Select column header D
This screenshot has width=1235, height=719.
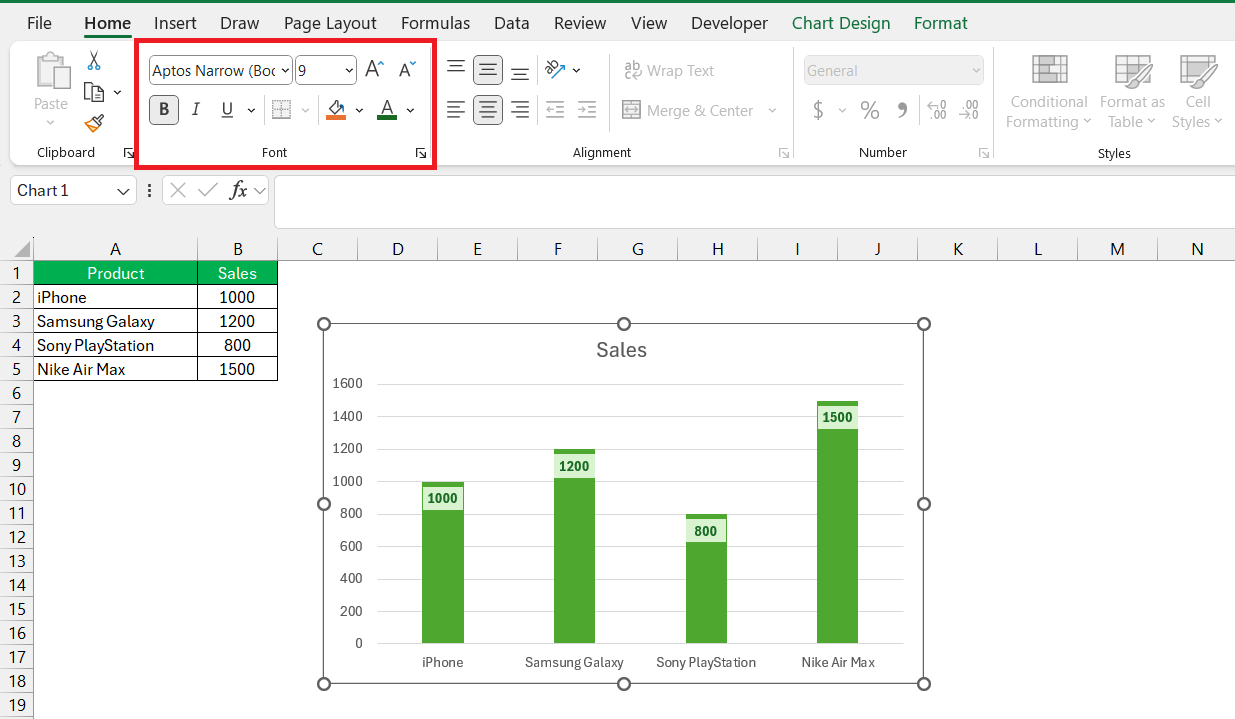tap(397, 249)
